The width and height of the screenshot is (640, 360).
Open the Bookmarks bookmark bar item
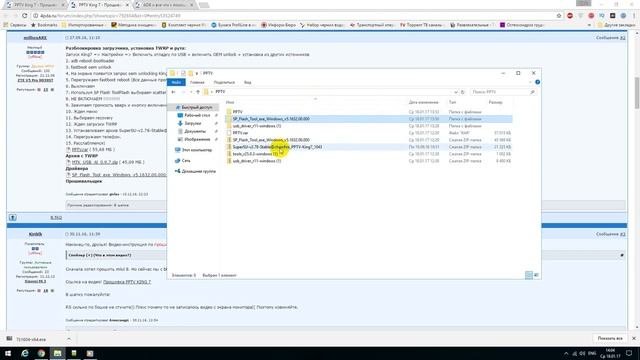click(44, 25)
